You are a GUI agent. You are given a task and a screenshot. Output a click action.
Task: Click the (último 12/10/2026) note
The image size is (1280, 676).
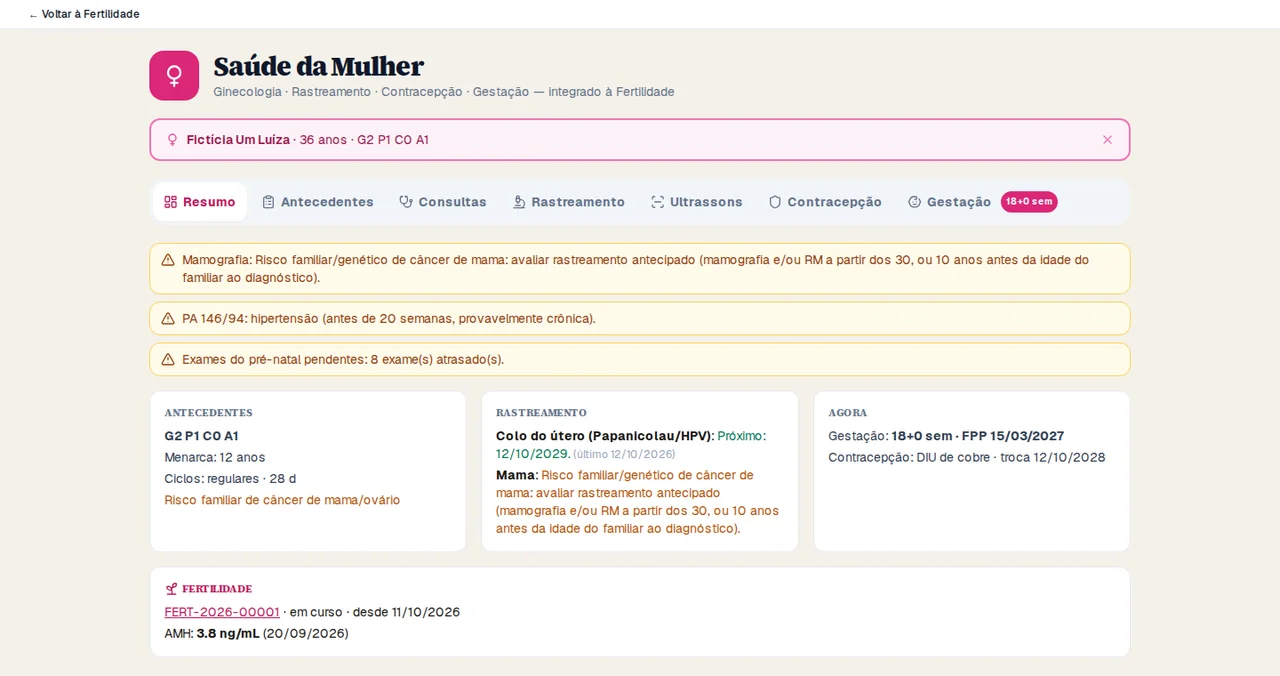pos(624,454)
